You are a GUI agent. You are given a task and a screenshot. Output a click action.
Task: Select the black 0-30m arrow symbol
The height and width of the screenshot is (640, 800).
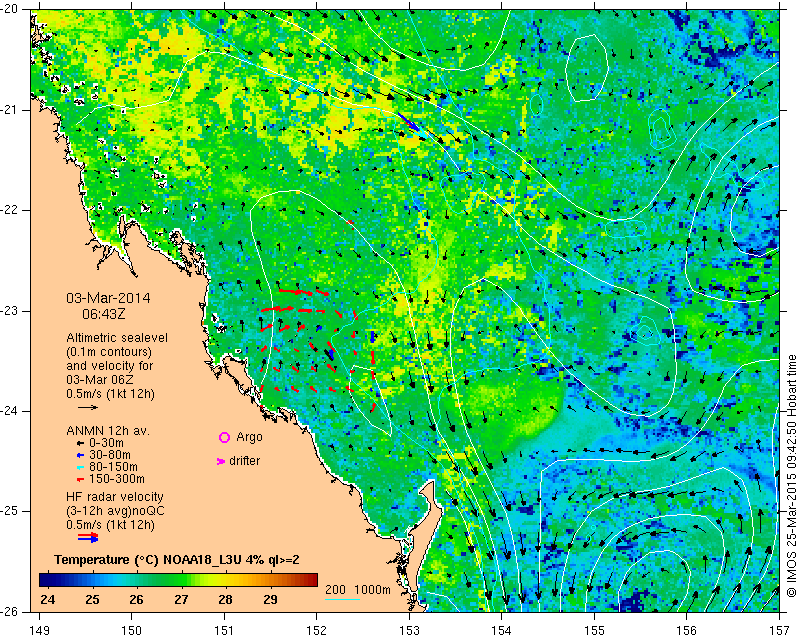click(x=80, y=443)
